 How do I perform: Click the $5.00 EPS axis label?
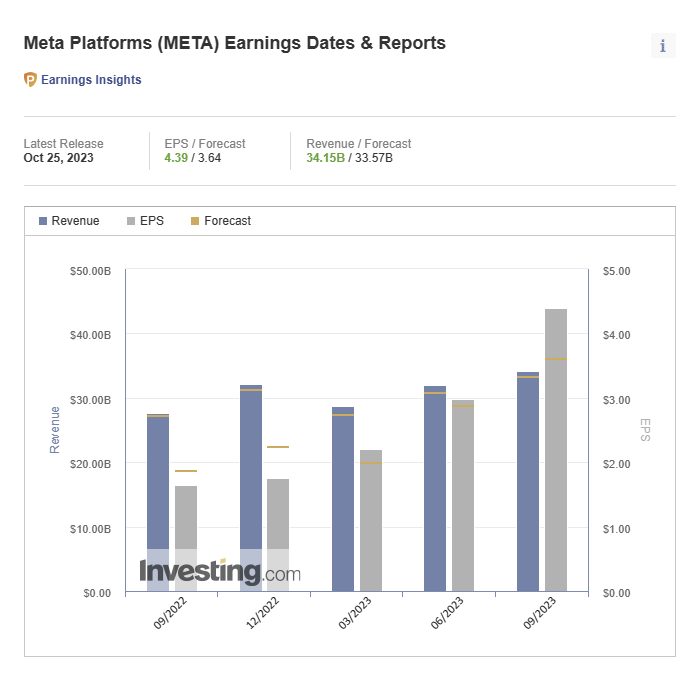617,271
